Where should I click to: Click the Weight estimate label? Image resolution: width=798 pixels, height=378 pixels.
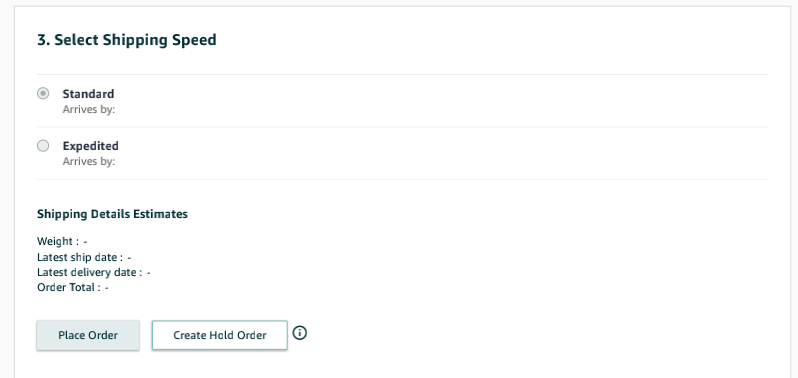point(58,241)
